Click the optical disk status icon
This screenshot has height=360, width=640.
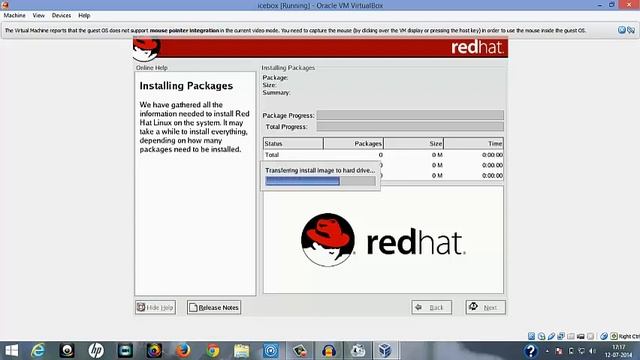pyautogui.click(x=541, y=336)
